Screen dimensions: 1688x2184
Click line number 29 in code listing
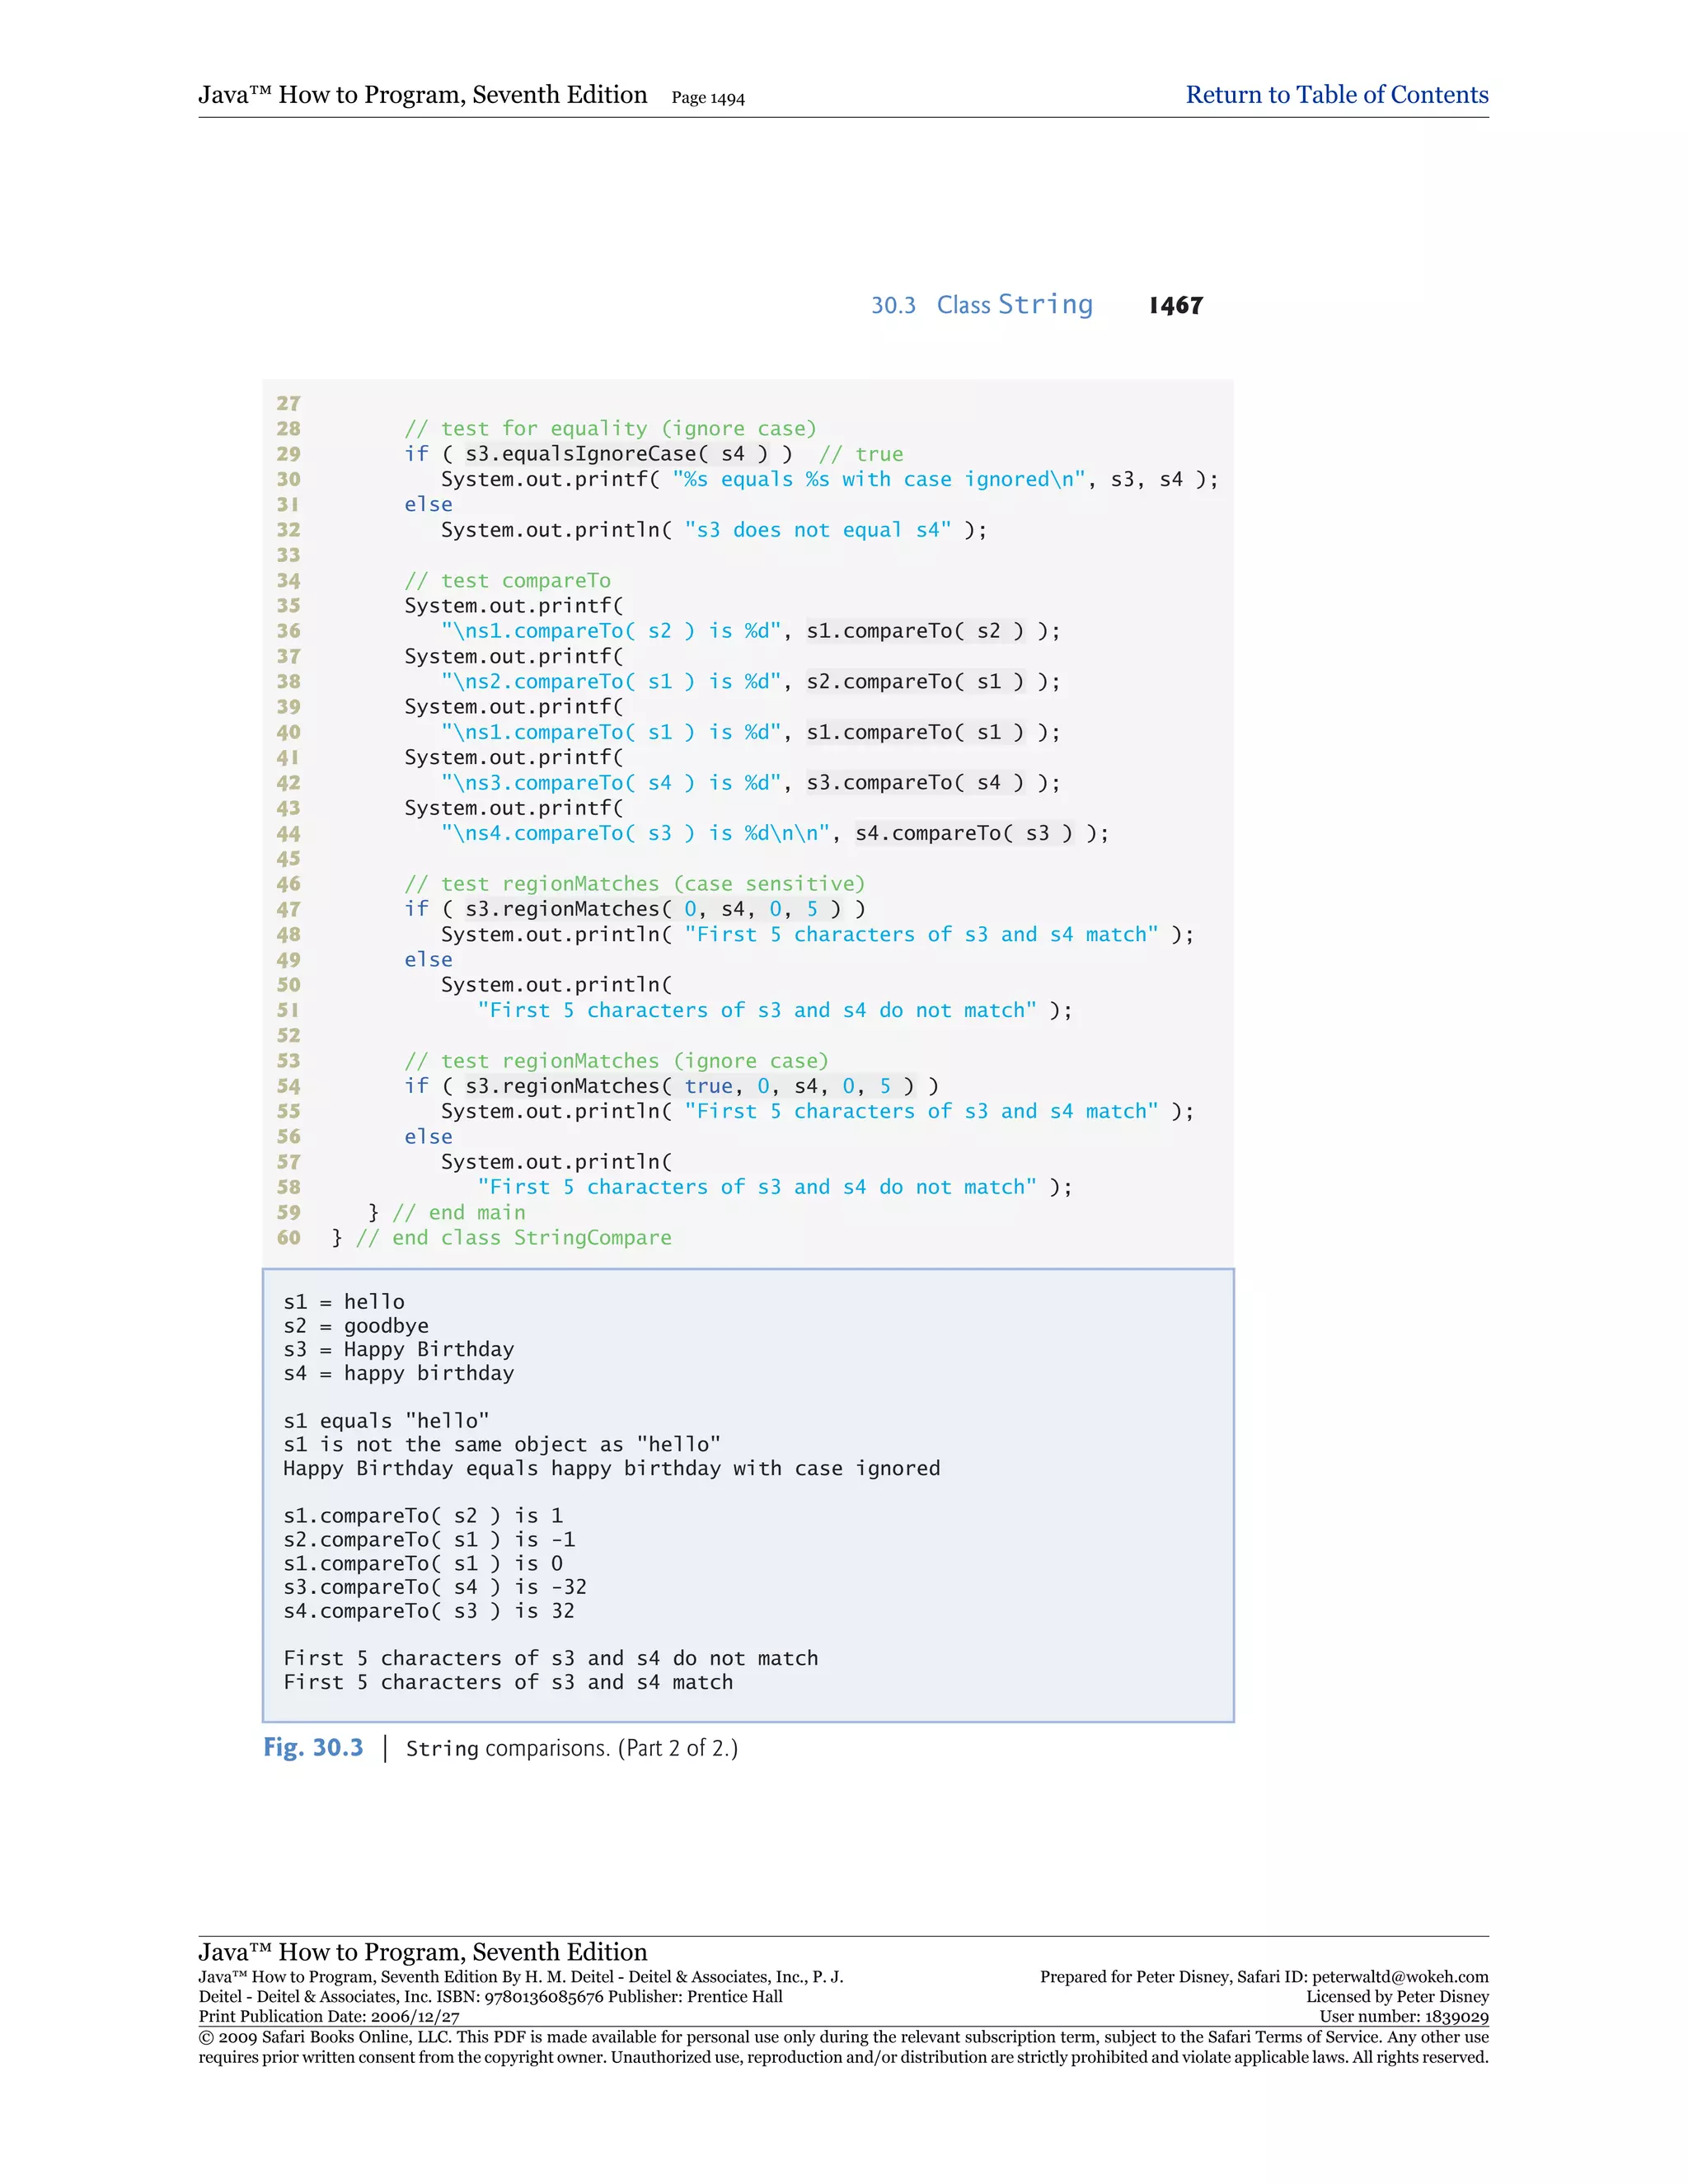[x=288, y=454]
